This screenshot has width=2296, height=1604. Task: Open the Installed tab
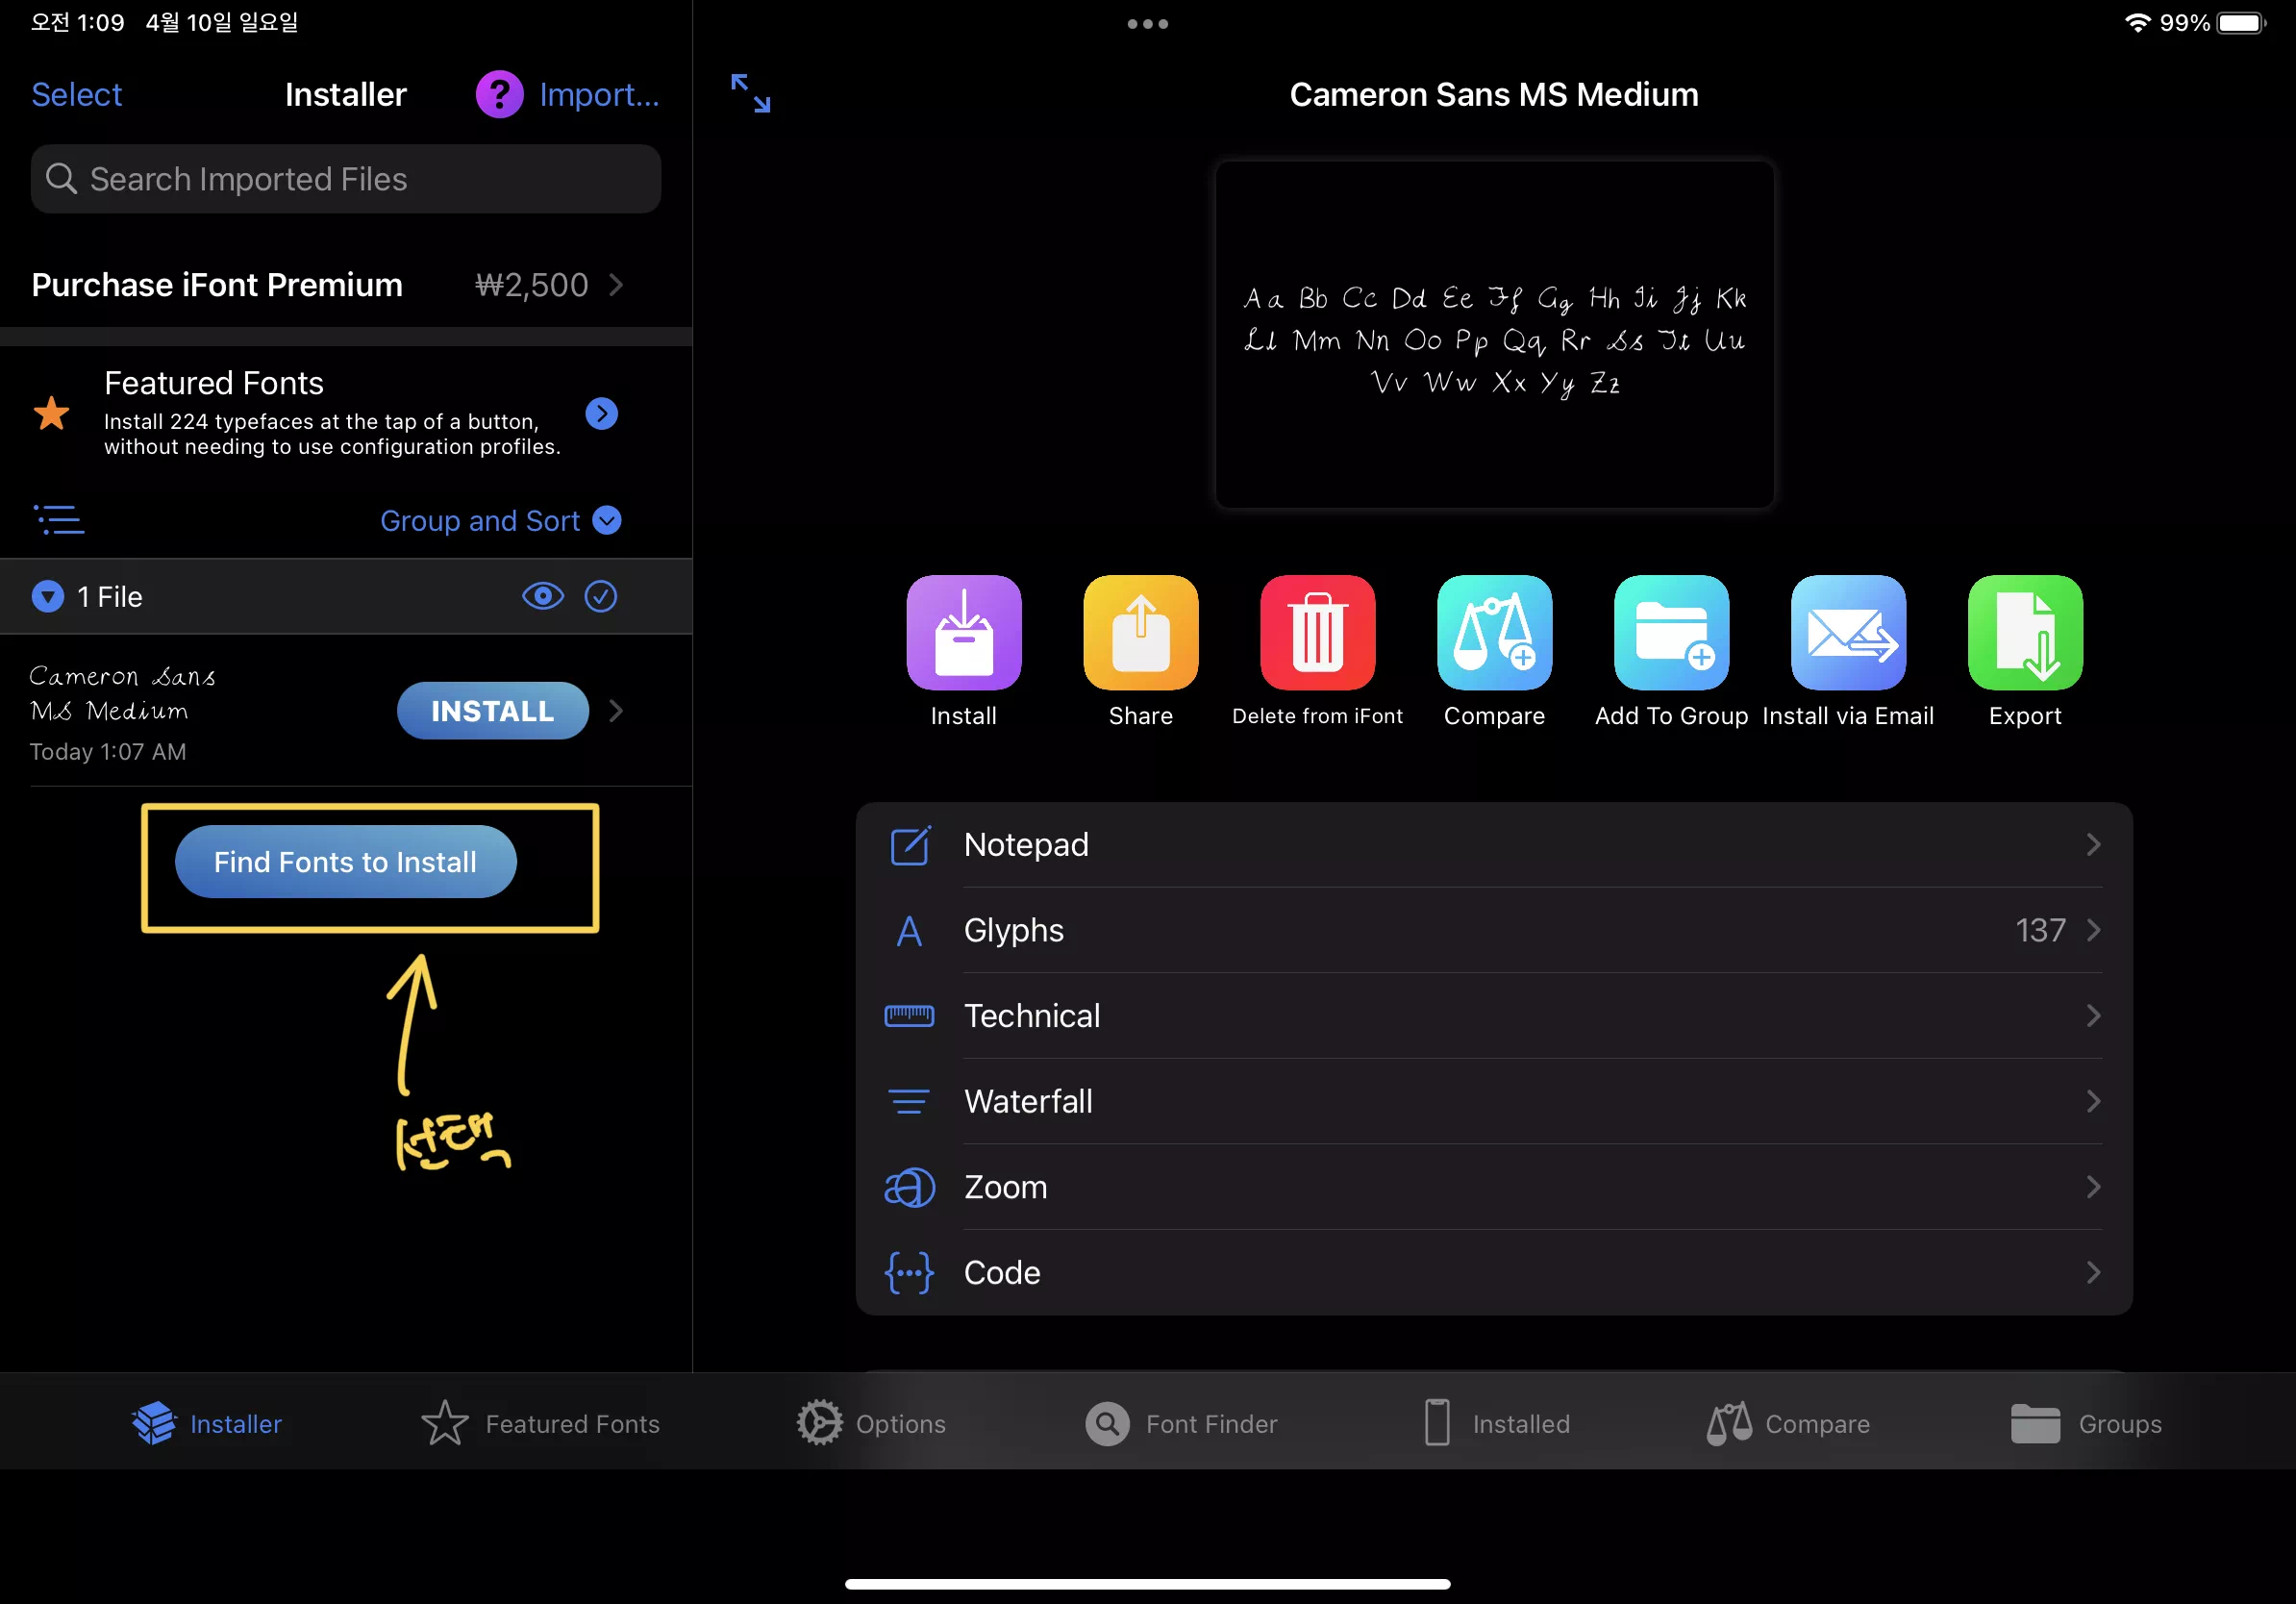pyautogui.click(x=1497, y=1423)
